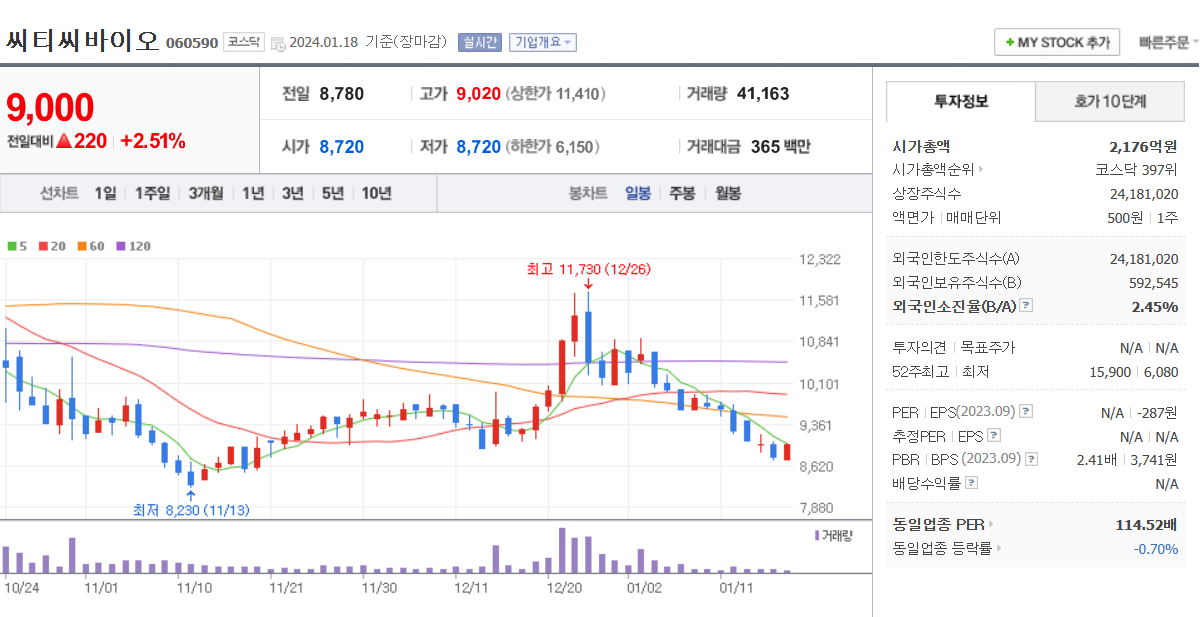Click the 코스닥 market badge
This screenshot has height=617, width=1200.
[x=243, y=42]
